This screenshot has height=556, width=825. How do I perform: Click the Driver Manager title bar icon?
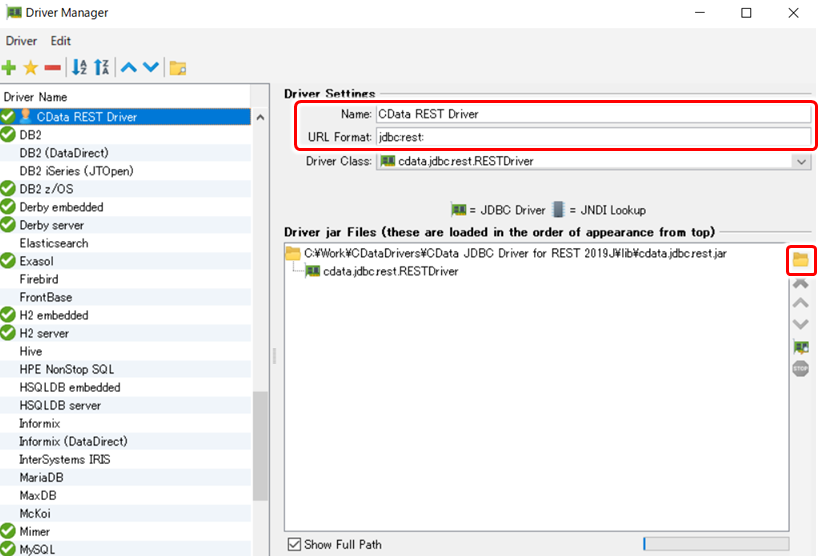pos(14,12)
